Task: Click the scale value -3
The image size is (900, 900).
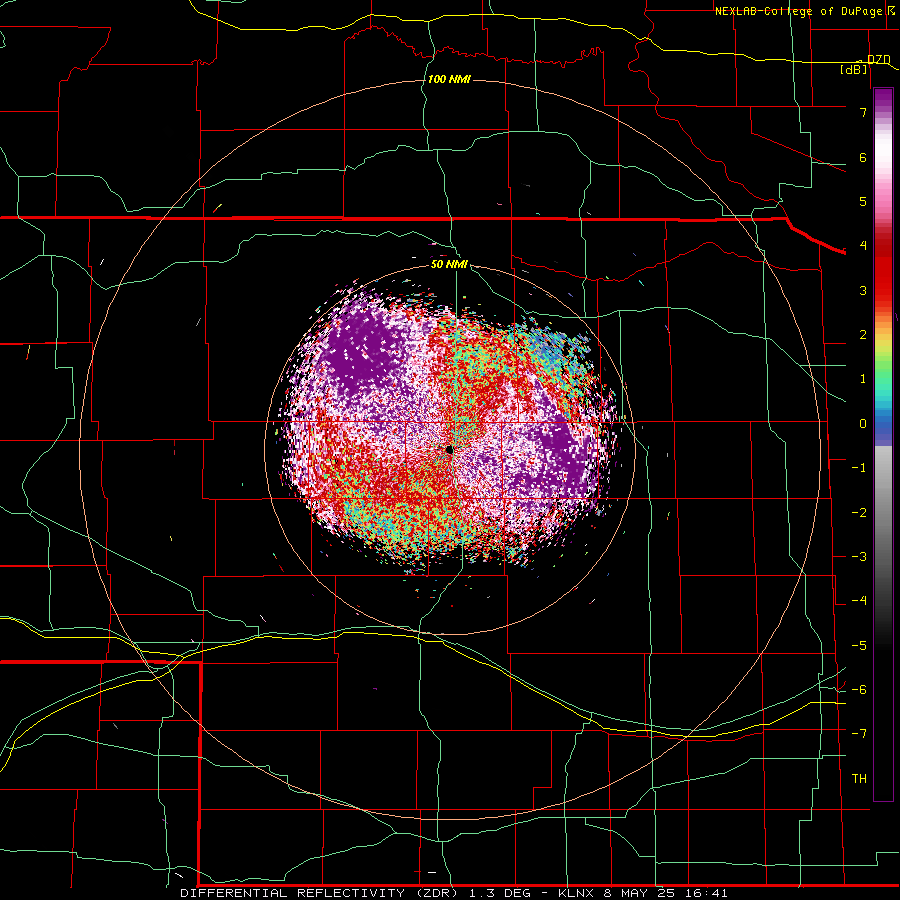Action: 859,557
